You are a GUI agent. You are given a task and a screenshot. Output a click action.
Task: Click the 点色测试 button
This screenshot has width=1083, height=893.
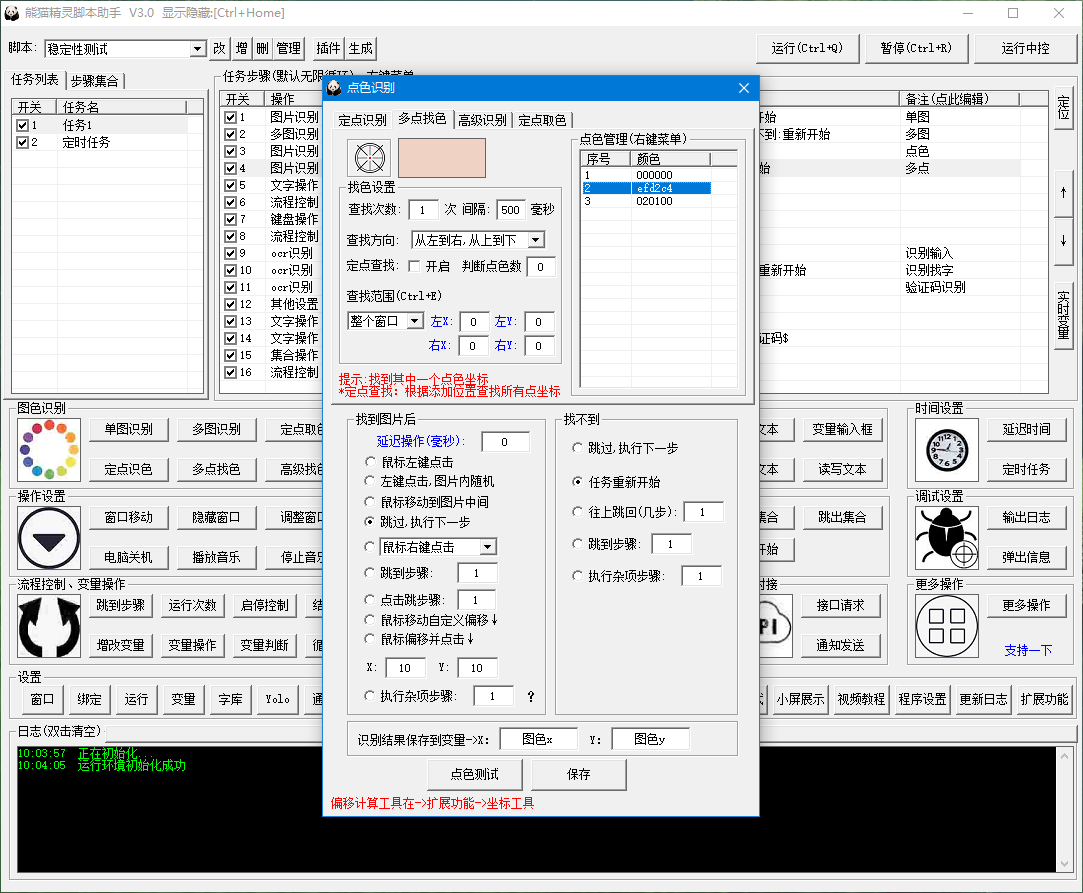pyautogui.click(x=474, y=774)
